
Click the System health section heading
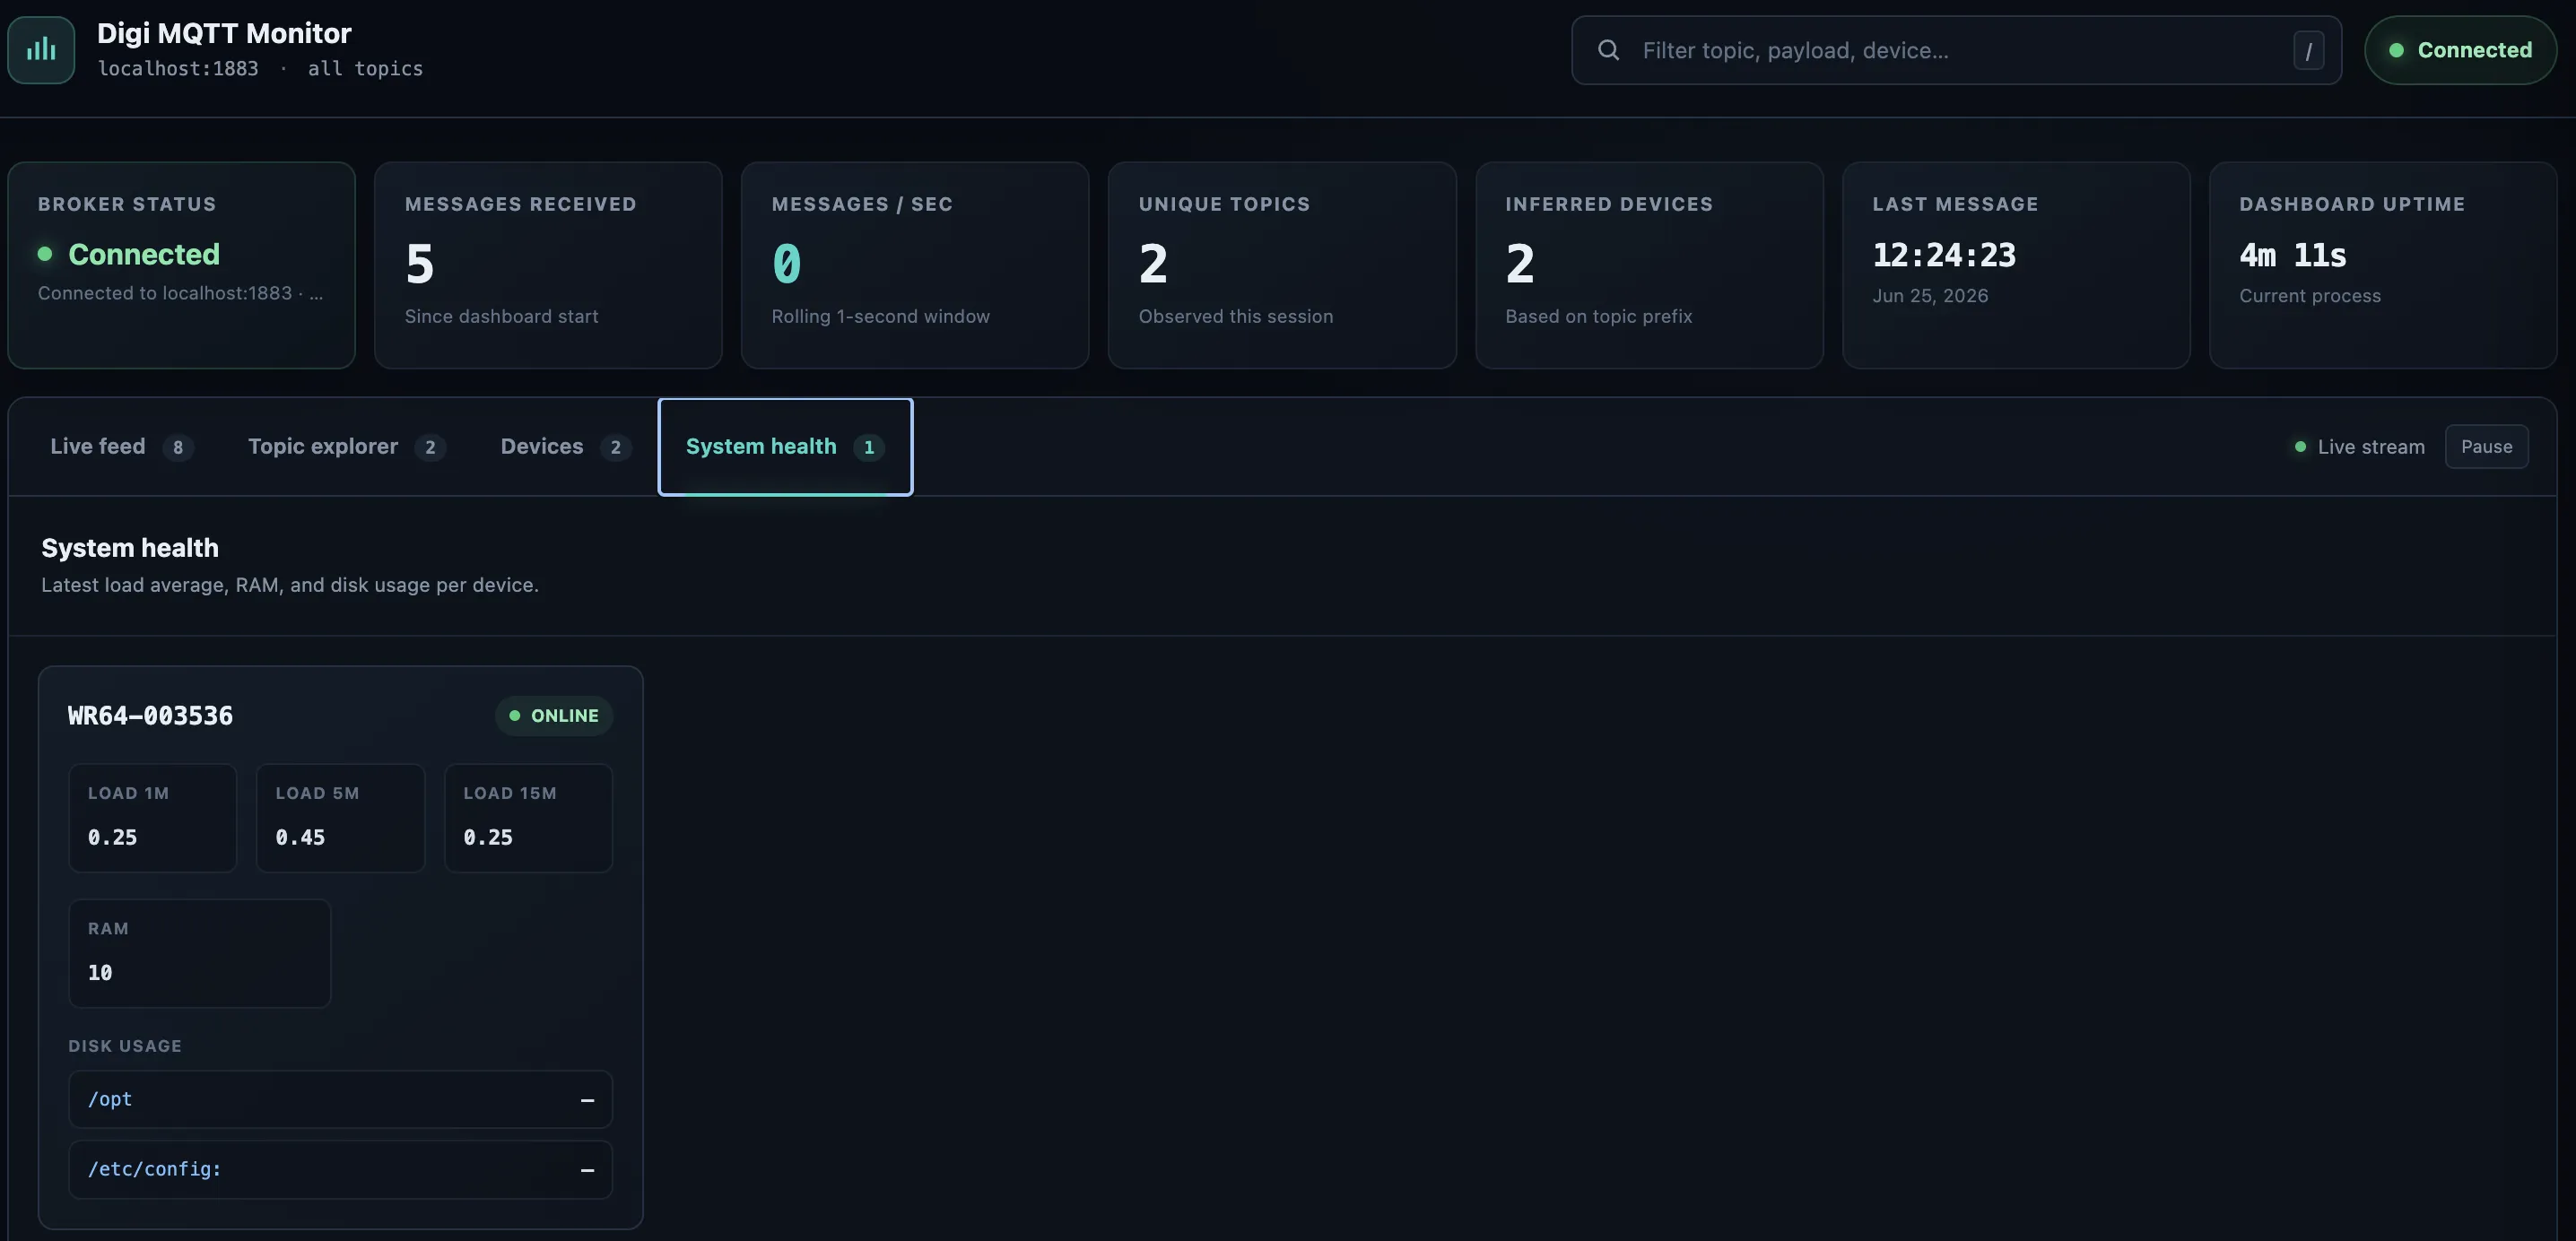(130, 548)
